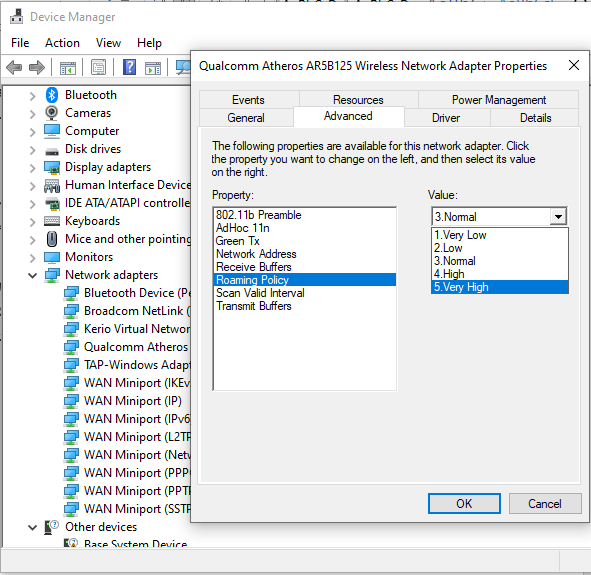Click Show/Hide console tree toolbar icon
The image size is (591, 575).
[68, 68]
